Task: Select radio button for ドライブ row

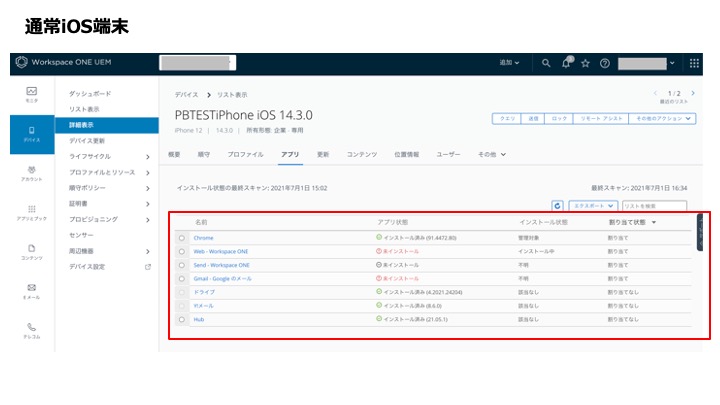Action: point(182,292)
